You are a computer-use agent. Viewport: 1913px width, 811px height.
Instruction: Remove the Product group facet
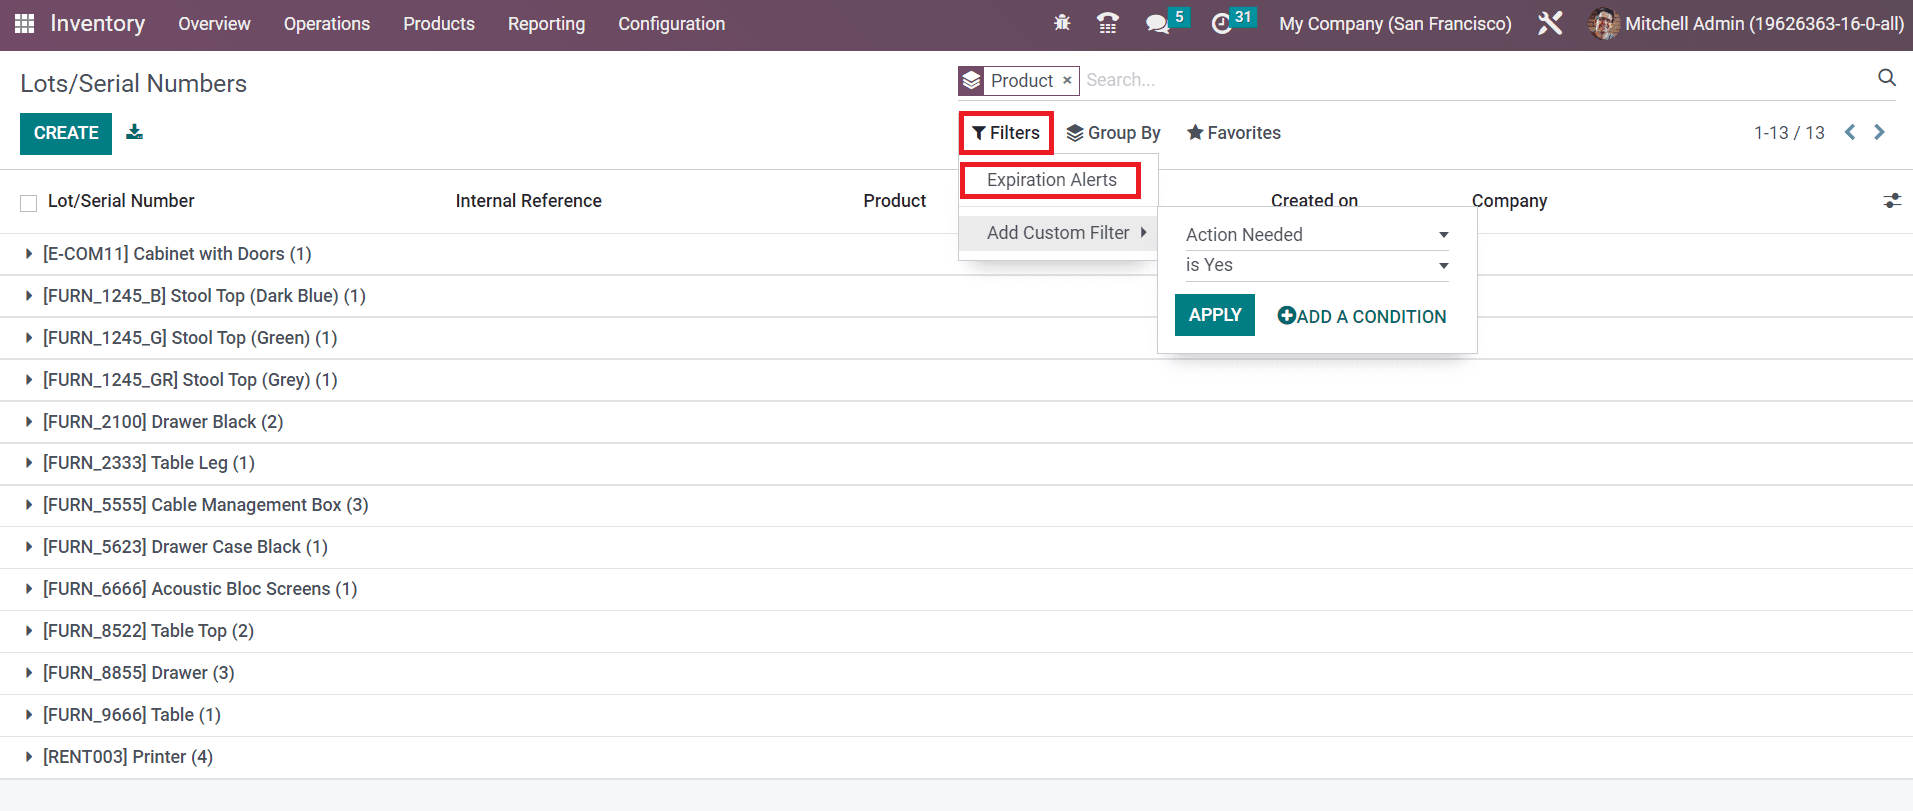click(1067, 80)
